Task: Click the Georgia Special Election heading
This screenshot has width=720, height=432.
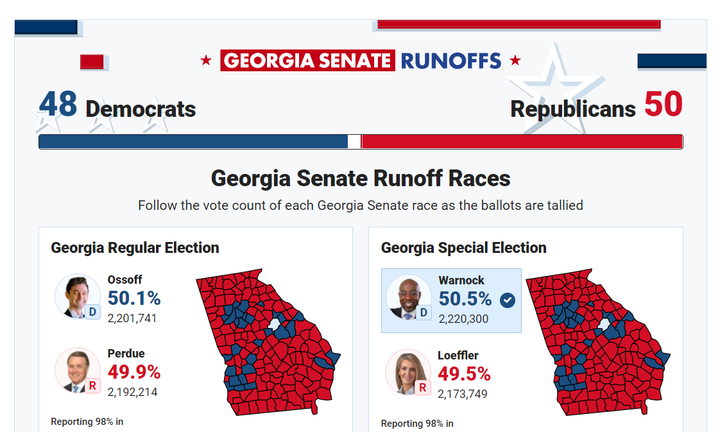Action: pos(463,248)
